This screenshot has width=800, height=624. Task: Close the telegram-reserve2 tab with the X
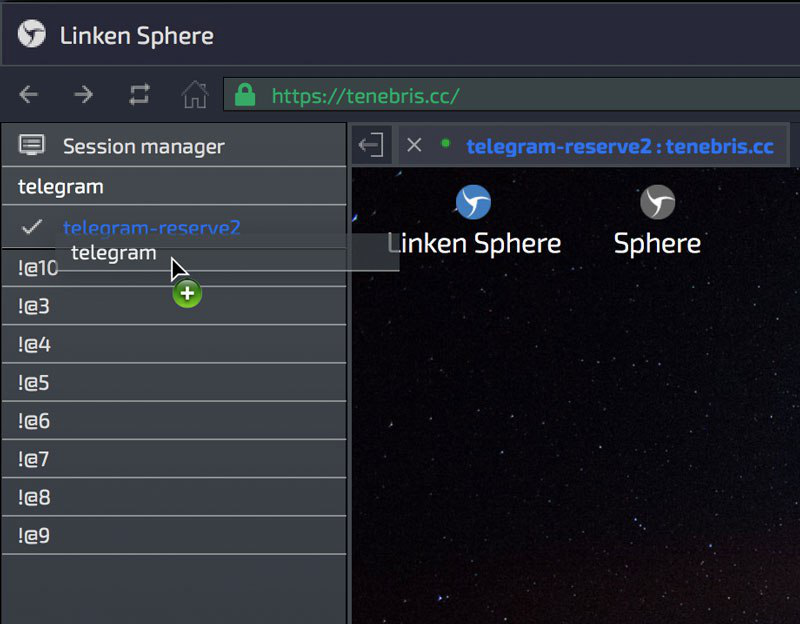click(x=414, y=145)
